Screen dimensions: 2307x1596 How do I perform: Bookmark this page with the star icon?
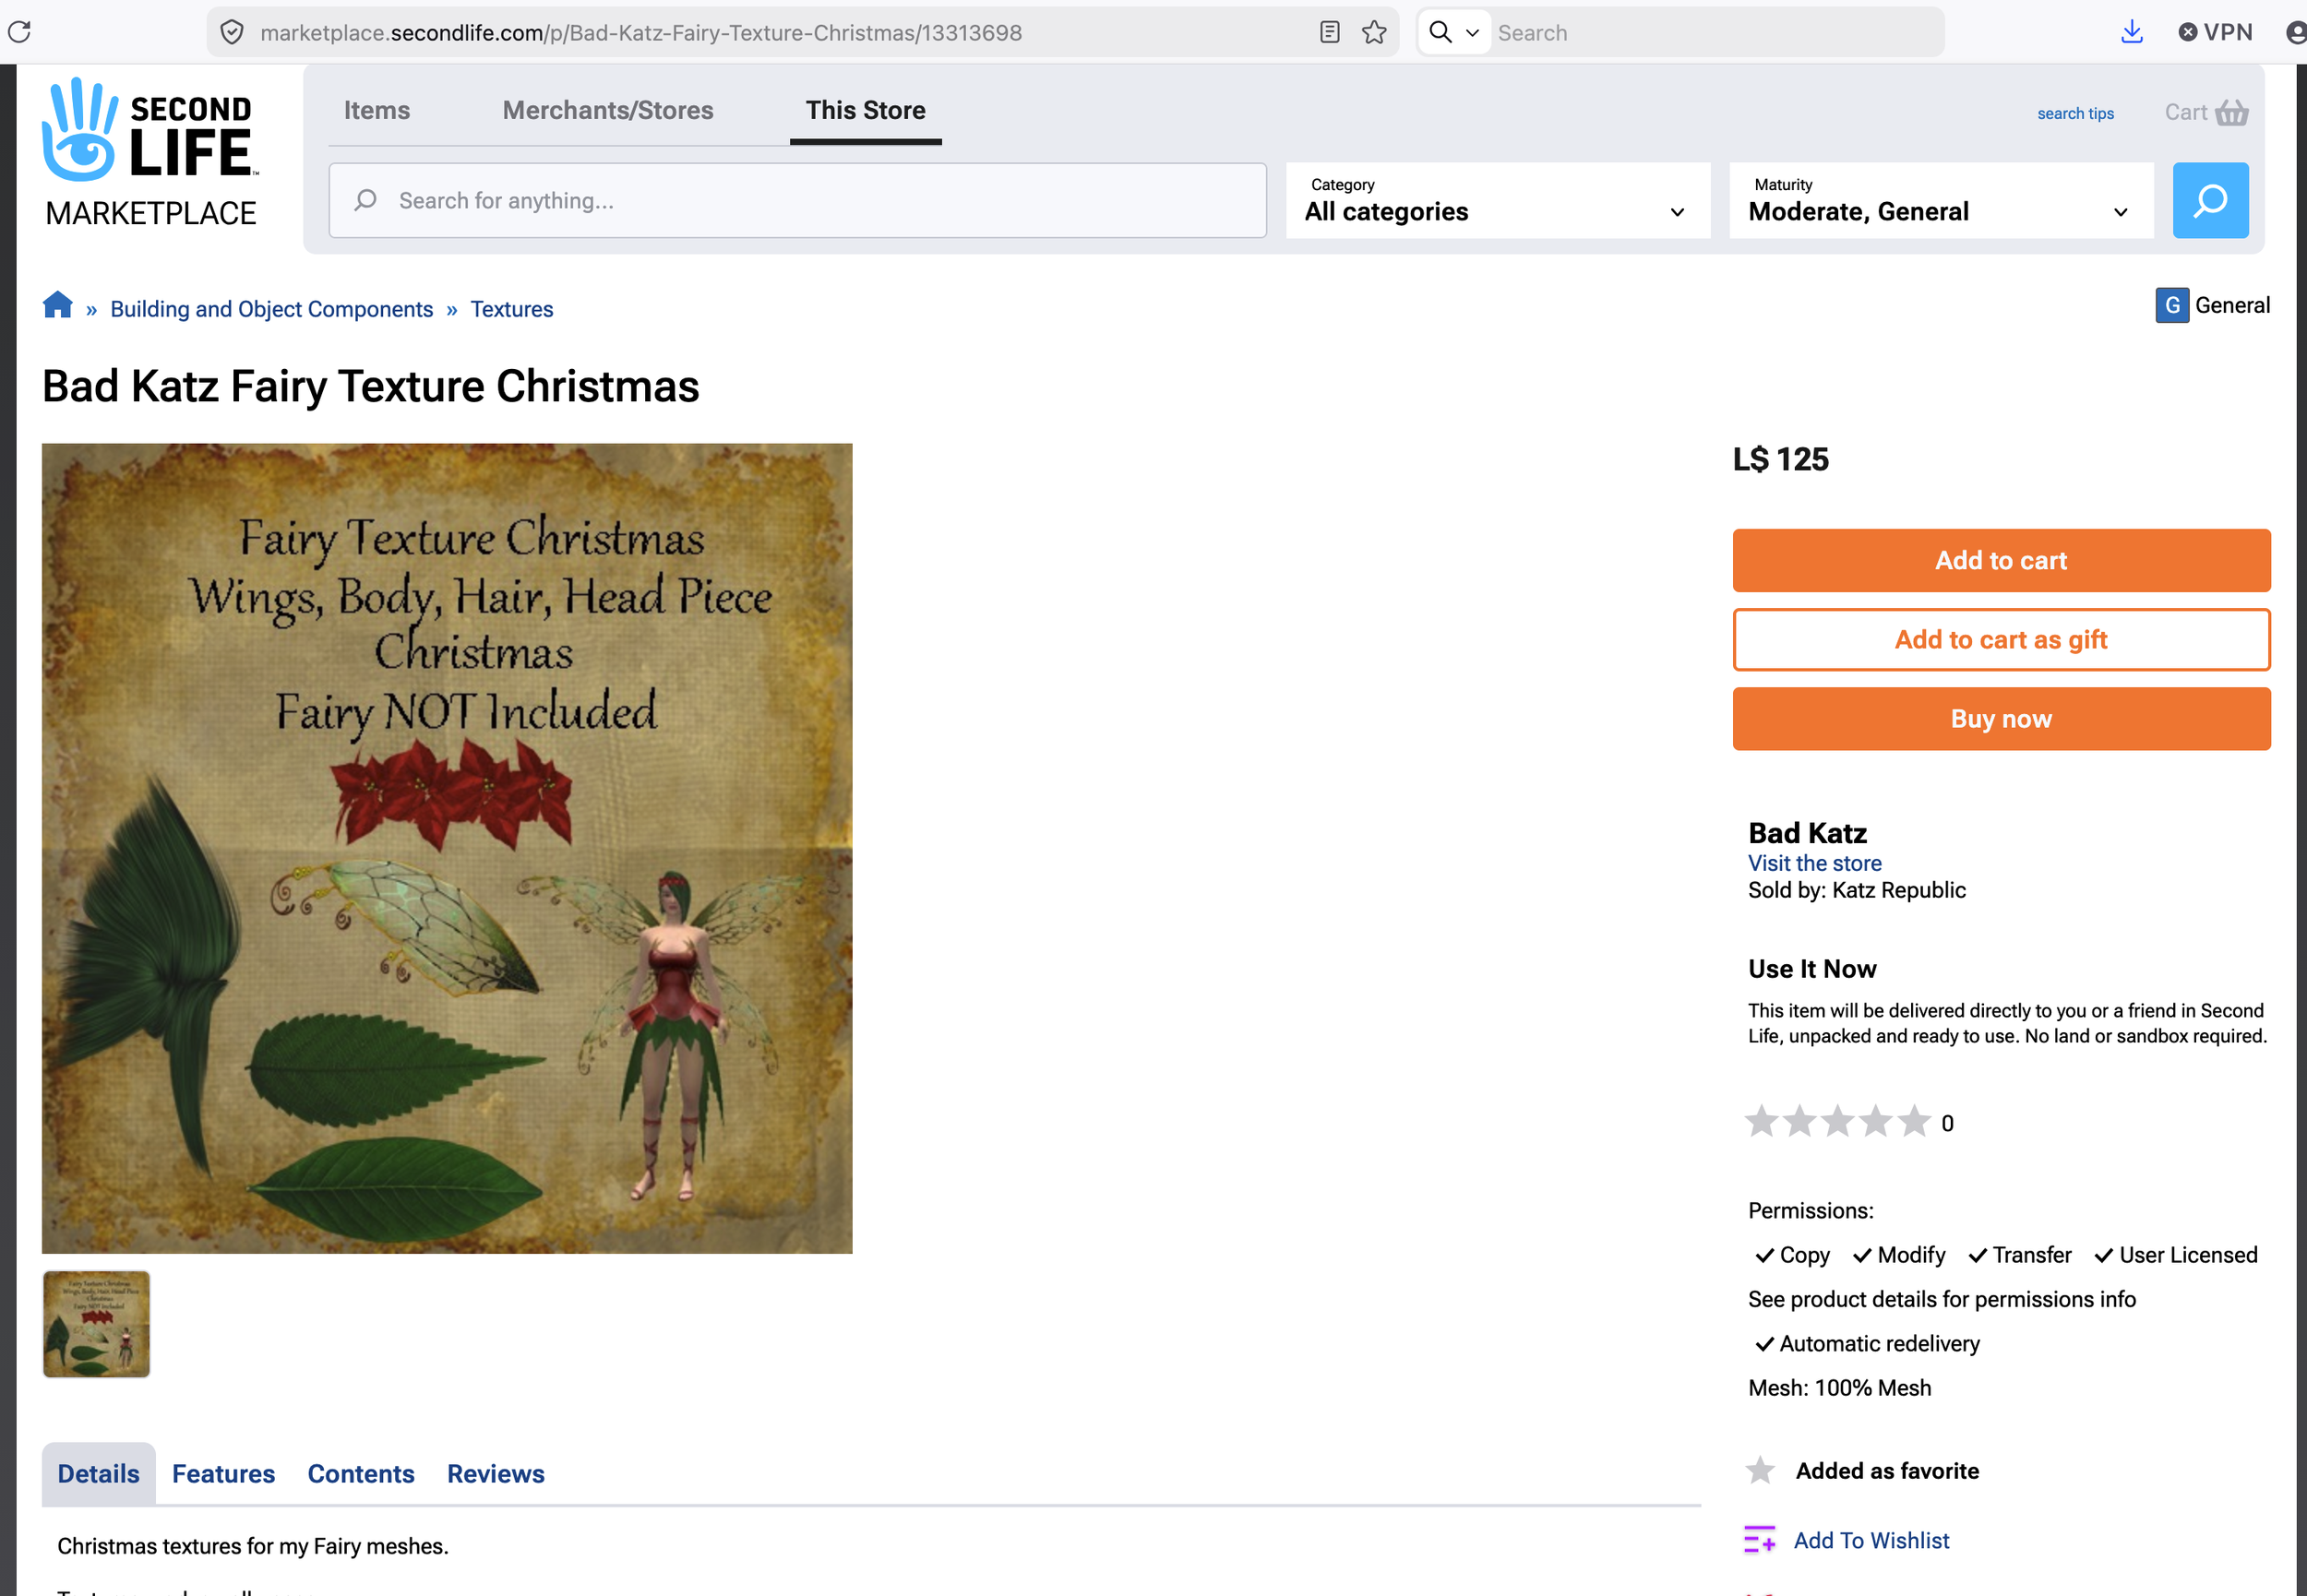[x=1374, y=32]
